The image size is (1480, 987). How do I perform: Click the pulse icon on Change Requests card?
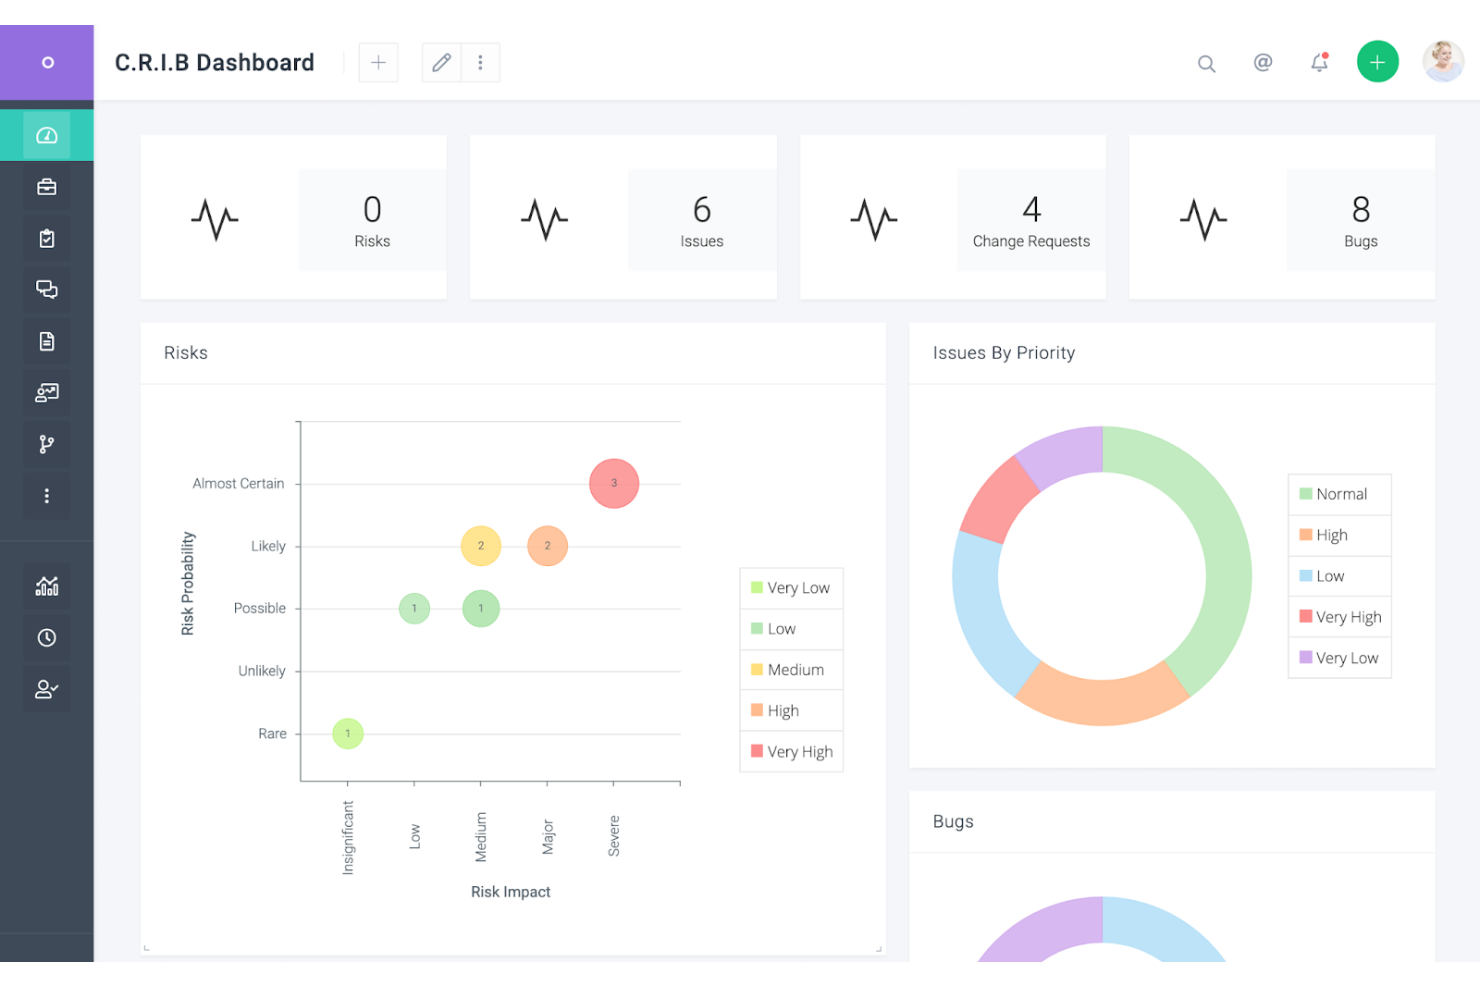(874, 219)
